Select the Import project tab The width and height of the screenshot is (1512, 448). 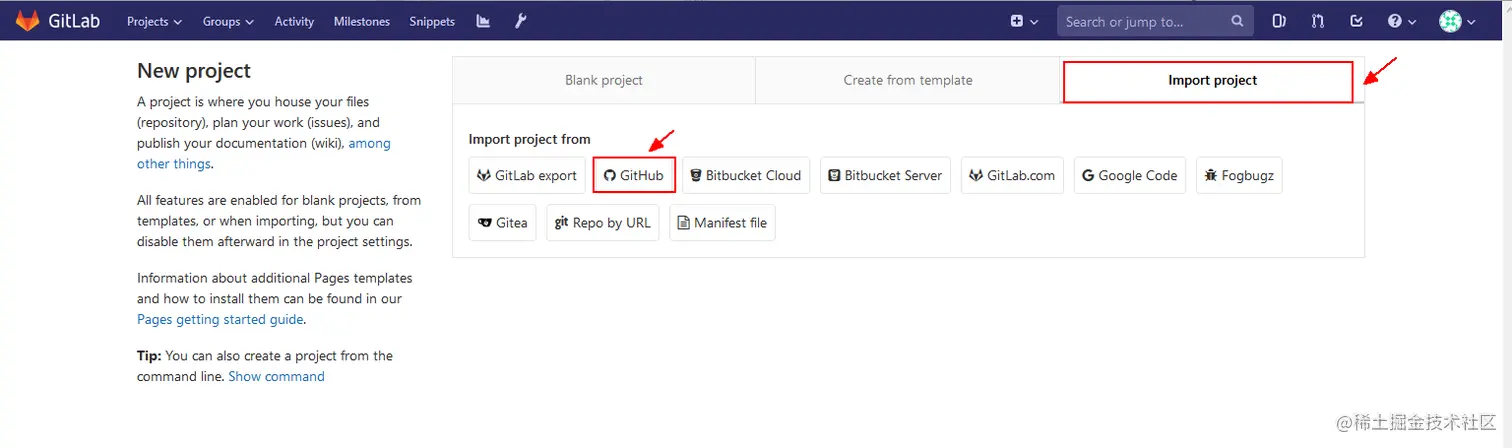pos(1212,80)
